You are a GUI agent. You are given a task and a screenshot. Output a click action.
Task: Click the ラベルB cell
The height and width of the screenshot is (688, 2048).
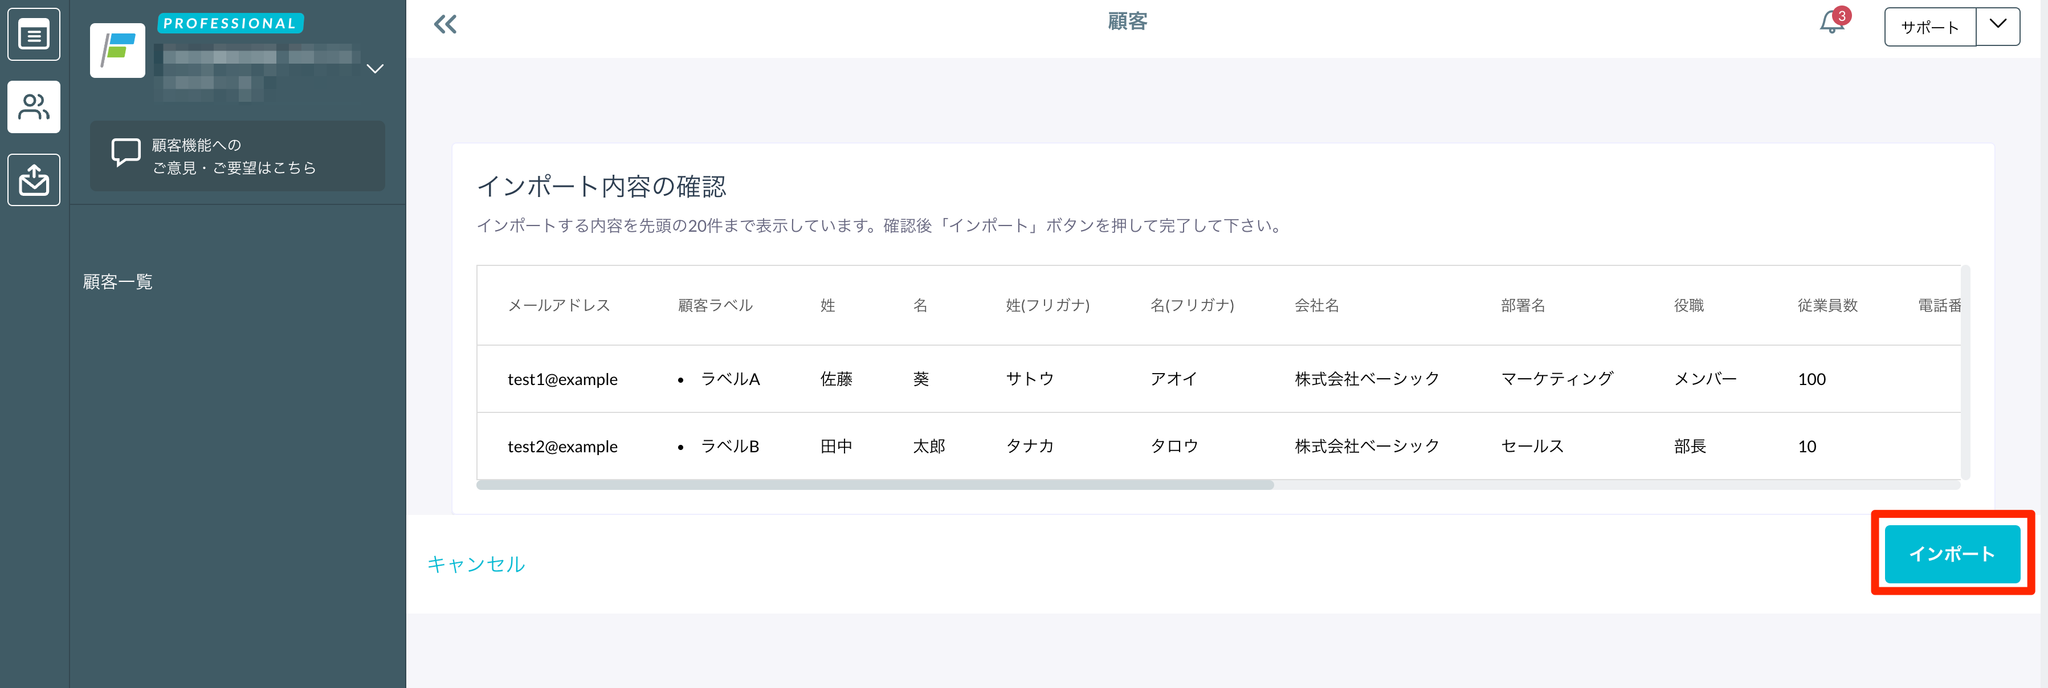730,446
